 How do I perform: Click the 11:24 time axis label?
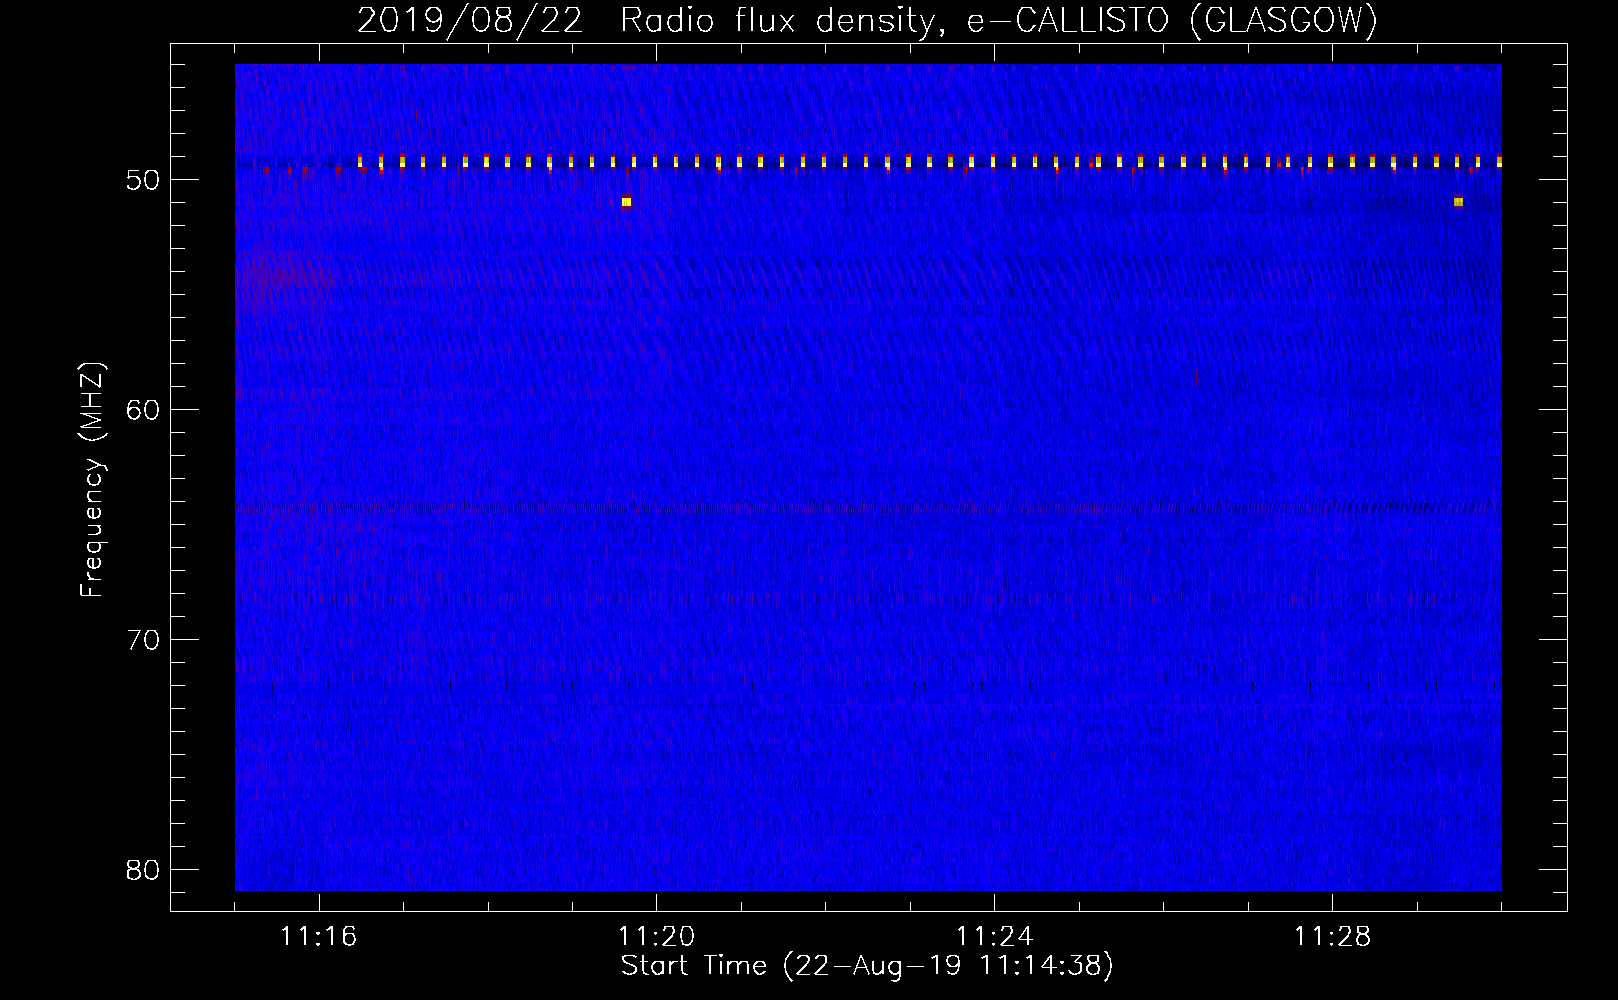994,937
